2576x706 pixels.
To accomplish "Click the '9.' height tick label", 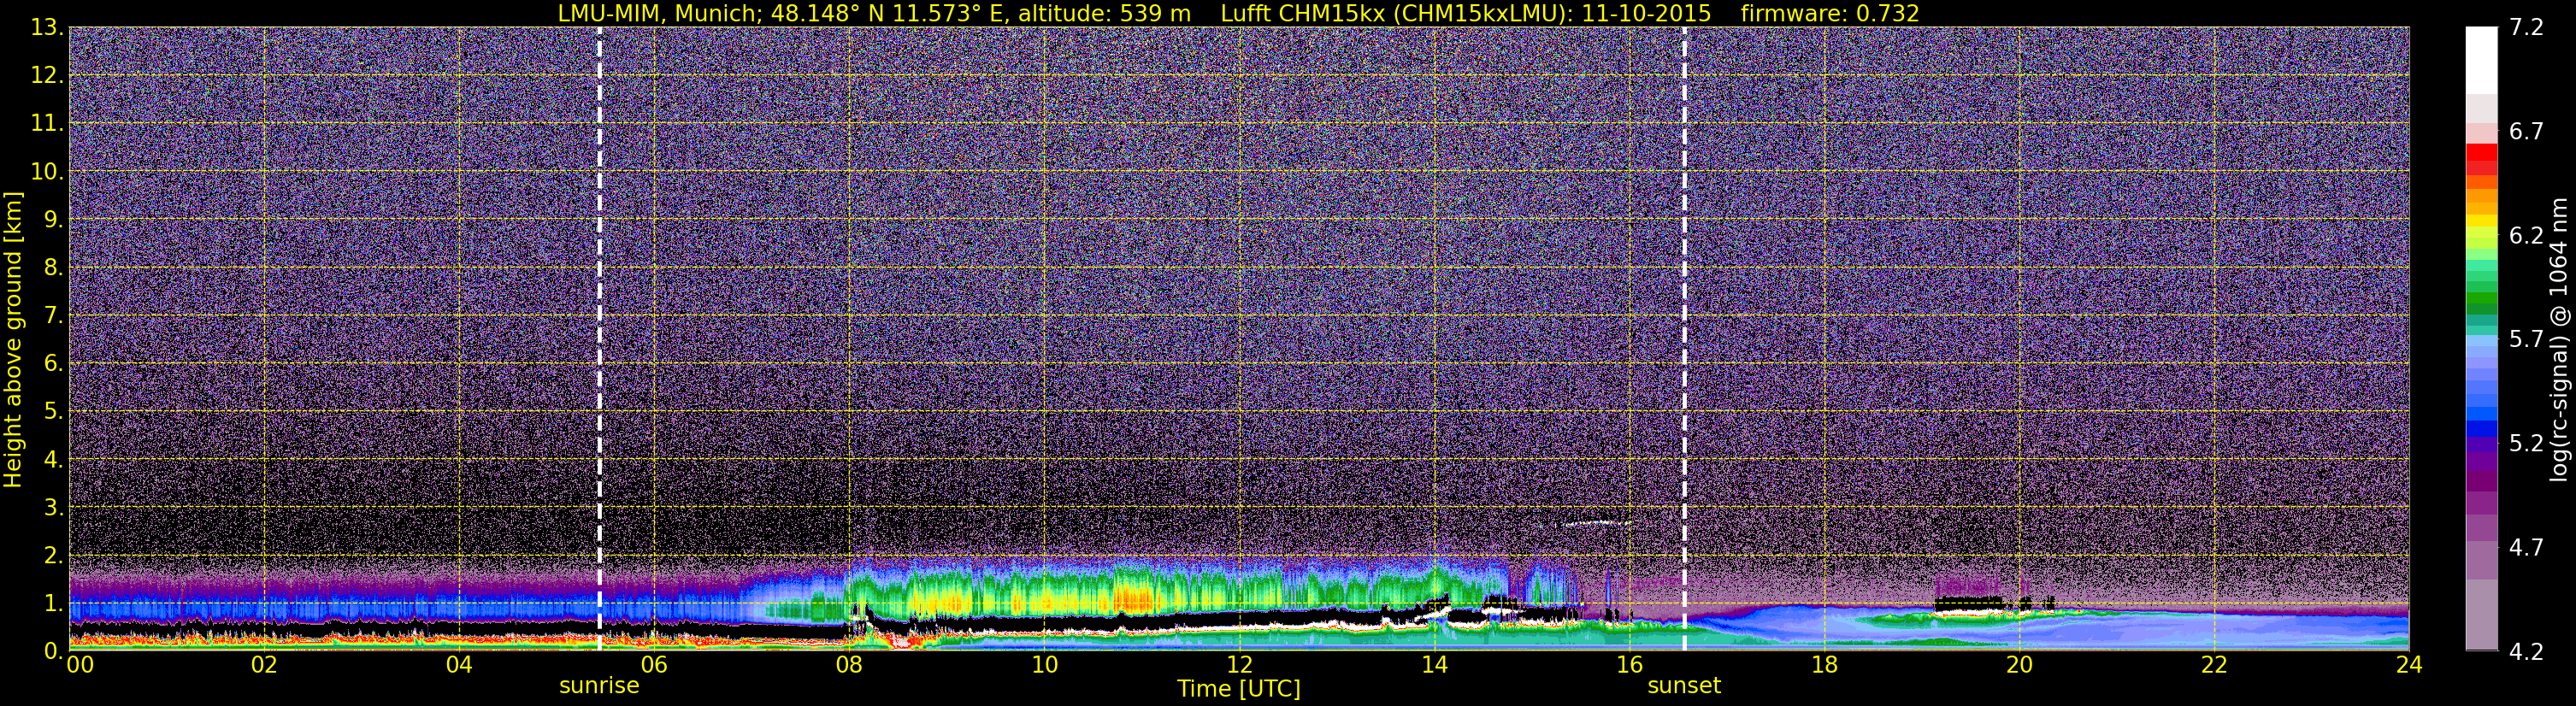I will (x=53, y=219).
